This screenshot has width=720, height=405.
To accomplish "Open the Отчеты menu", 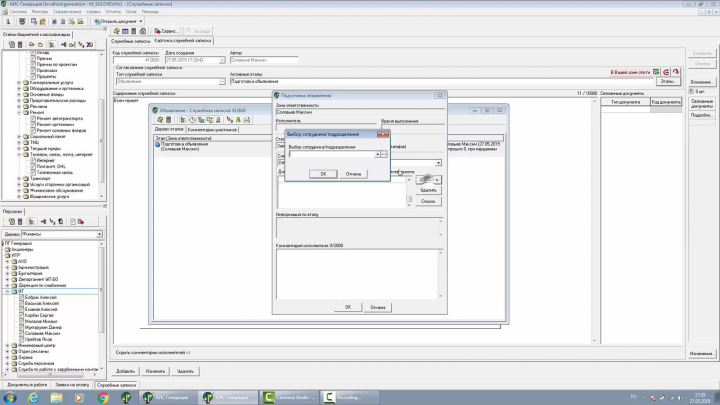I will (x=113, y=11).
